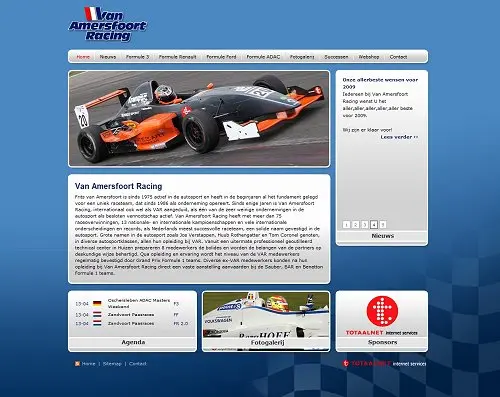
Task: Open the Nieuws menu item
Action: click(x=108, y=57)
